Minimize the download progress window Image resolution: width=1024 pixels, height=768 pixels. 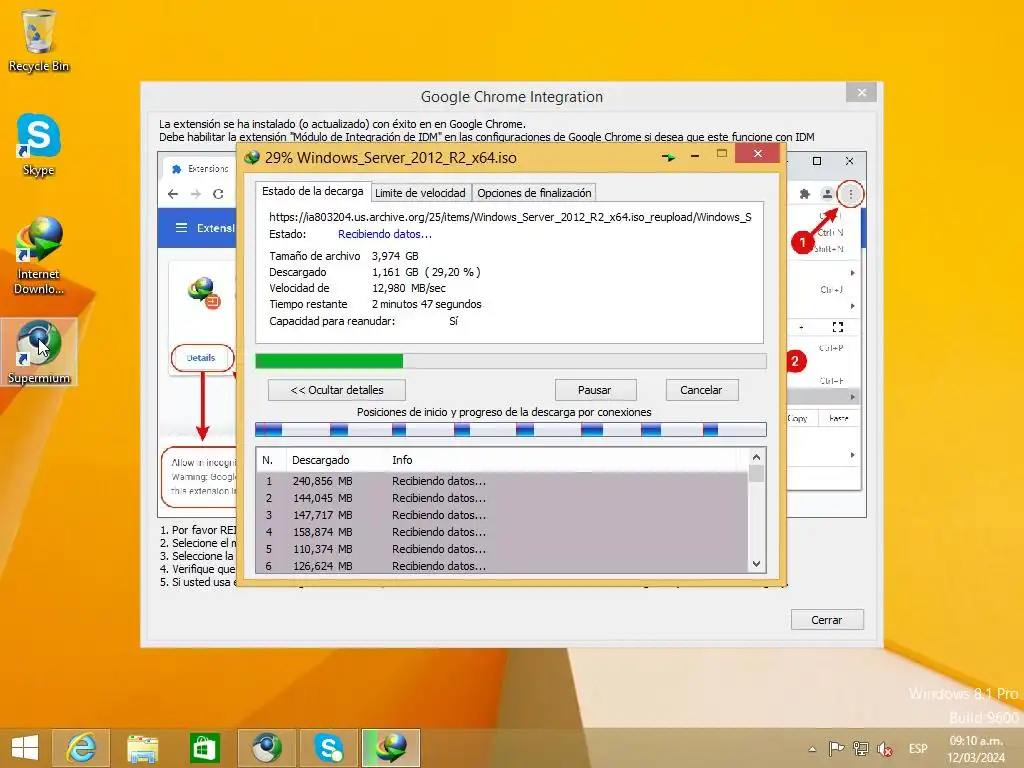(x=695, y=156)
